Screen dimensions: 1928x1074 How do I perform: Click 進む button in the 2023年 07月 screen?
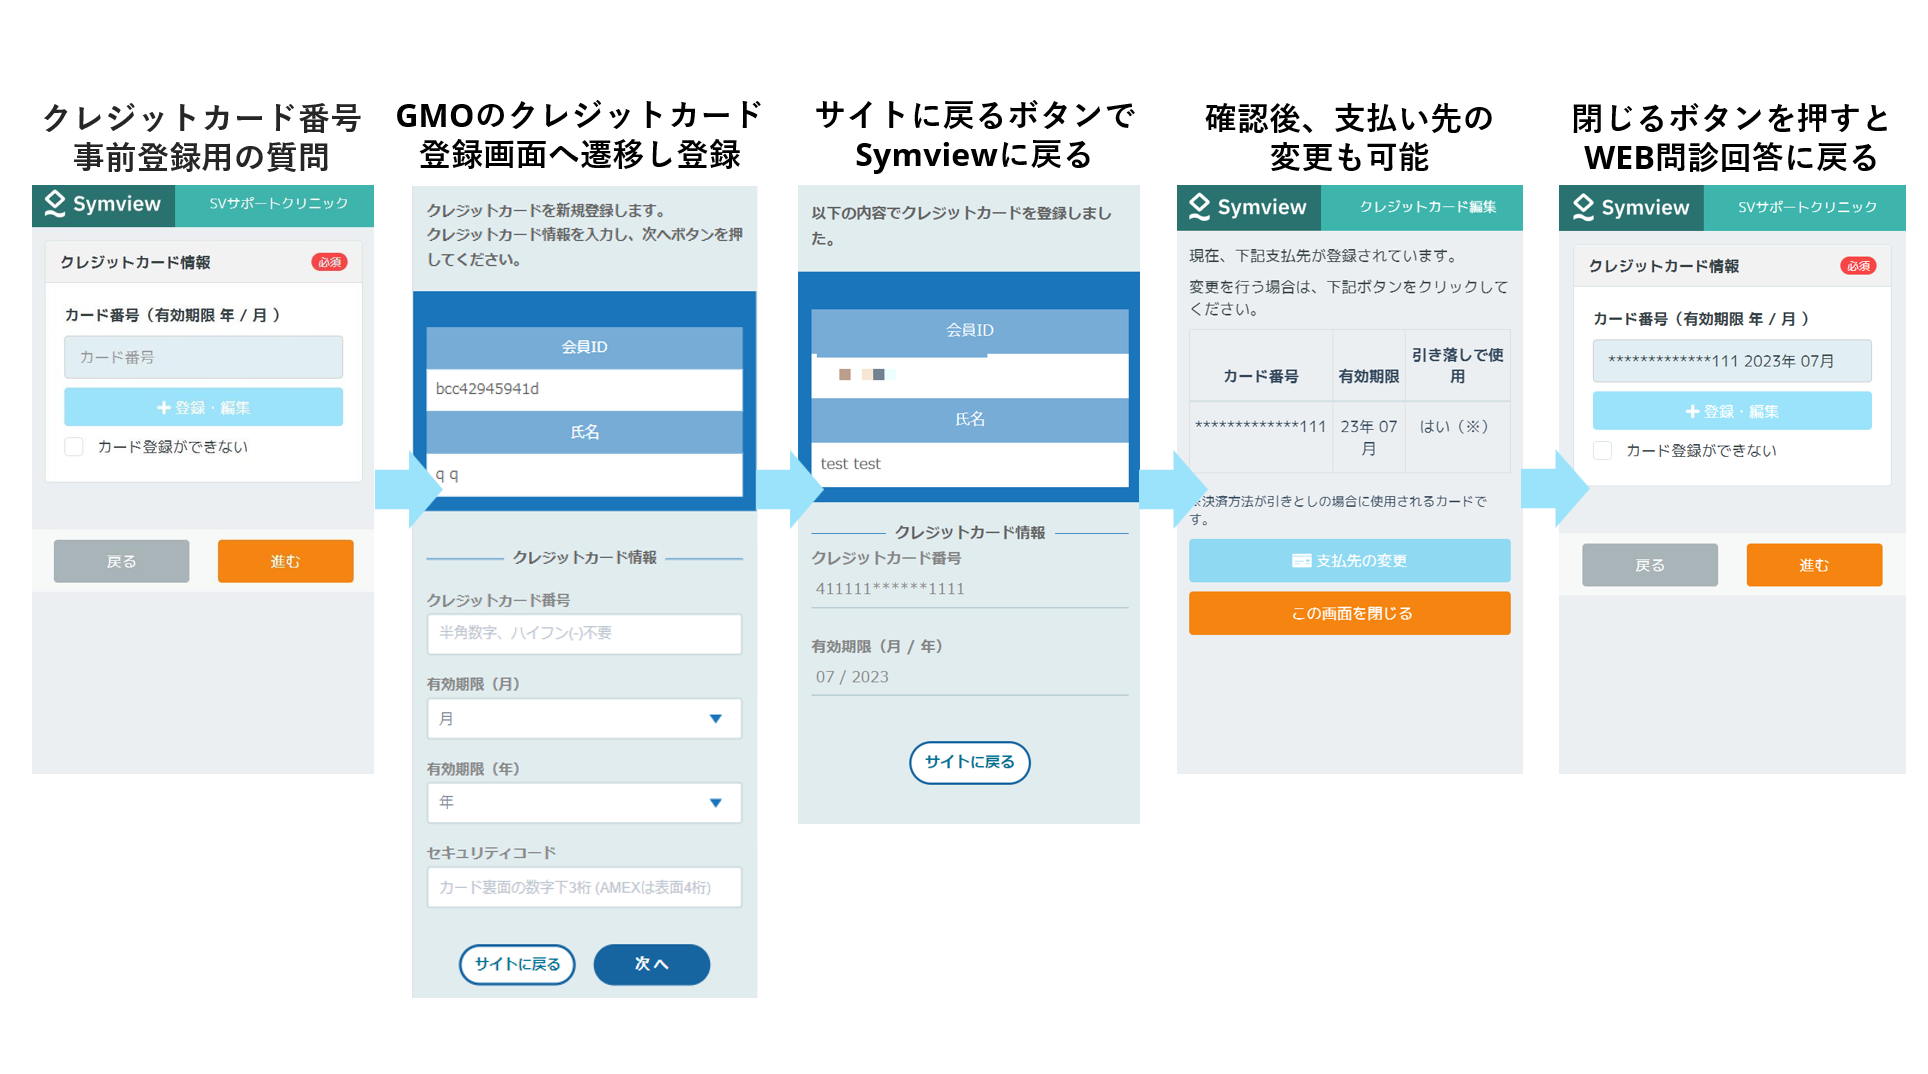tap(1814, 566)
